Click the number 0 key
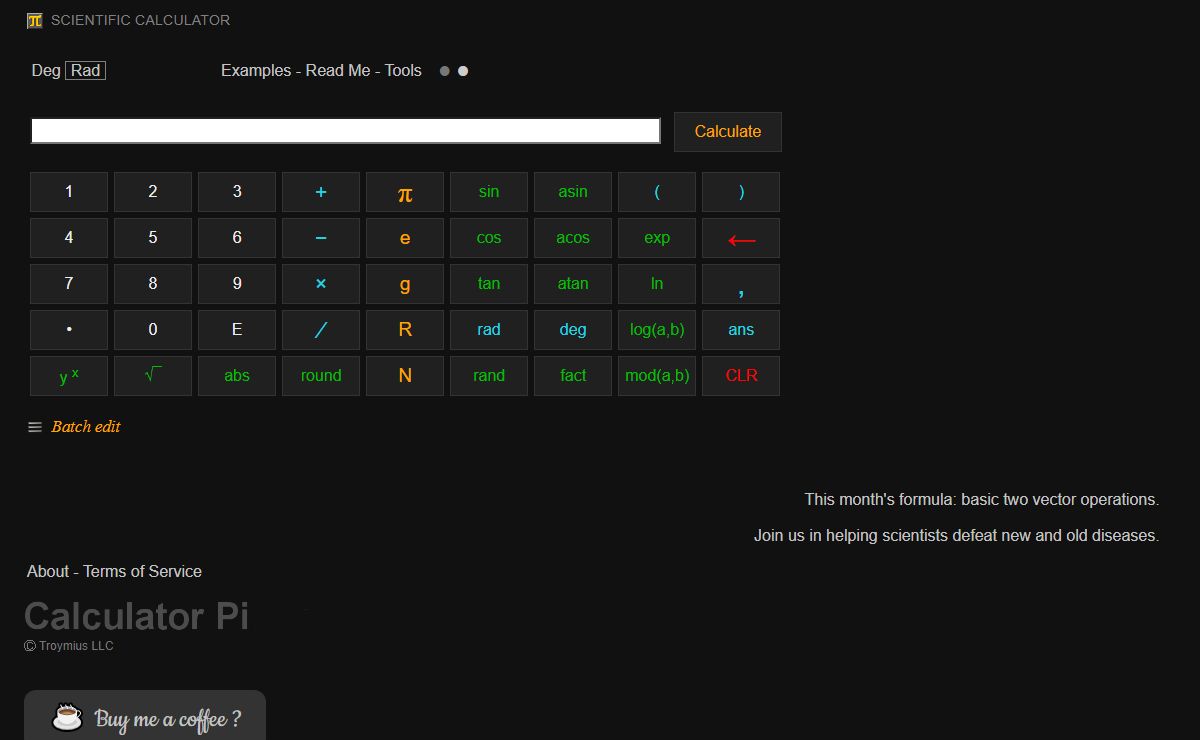 153,330
